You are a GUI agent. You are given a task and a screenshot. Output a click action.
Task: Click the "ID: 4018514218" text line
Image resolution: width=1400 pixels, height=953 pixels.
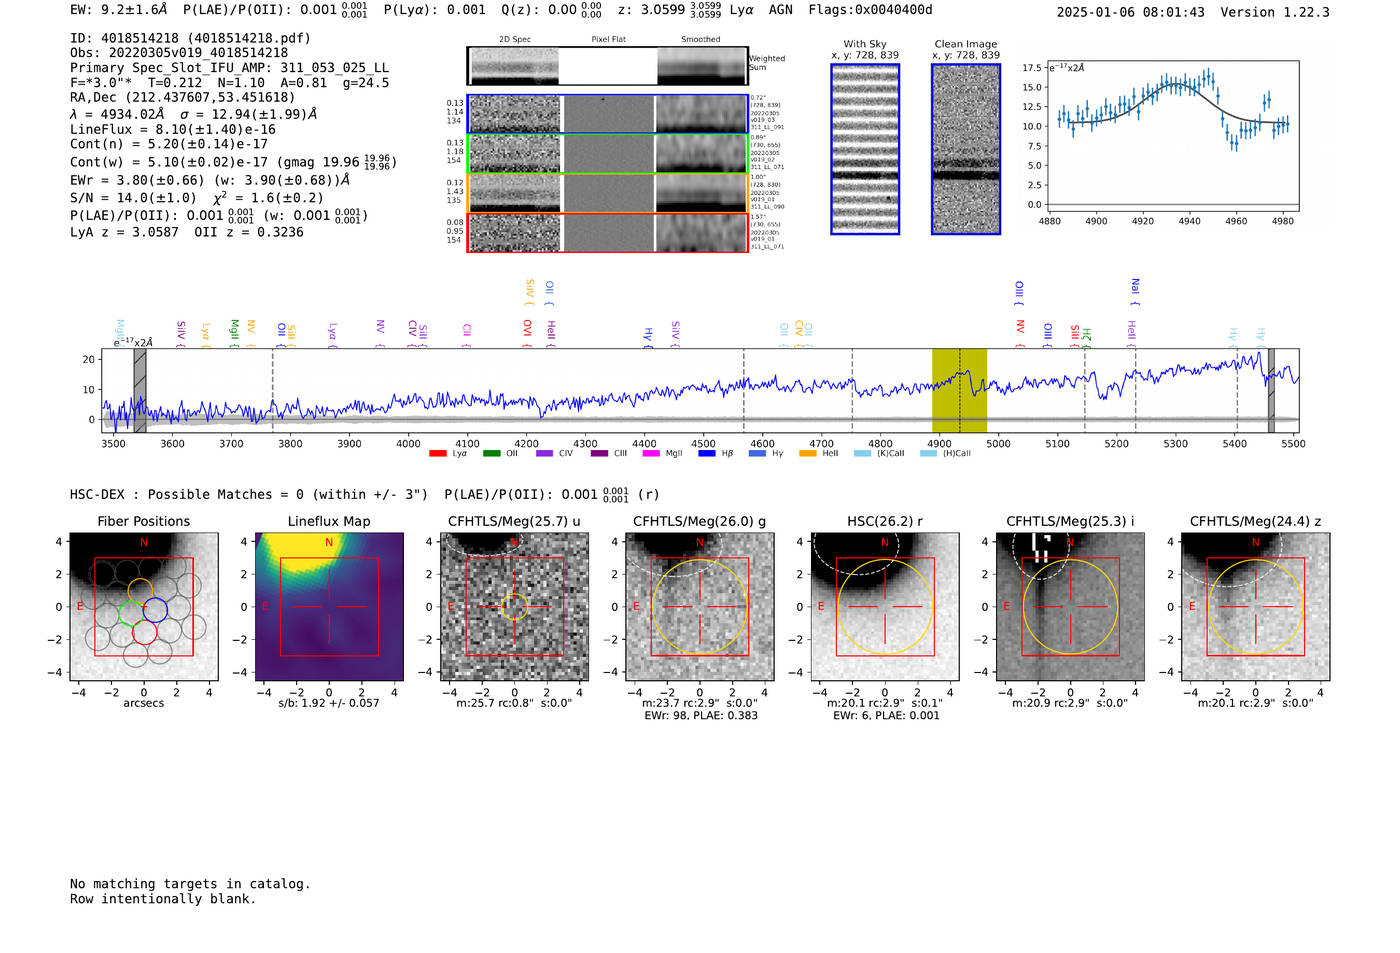point(190,38)
